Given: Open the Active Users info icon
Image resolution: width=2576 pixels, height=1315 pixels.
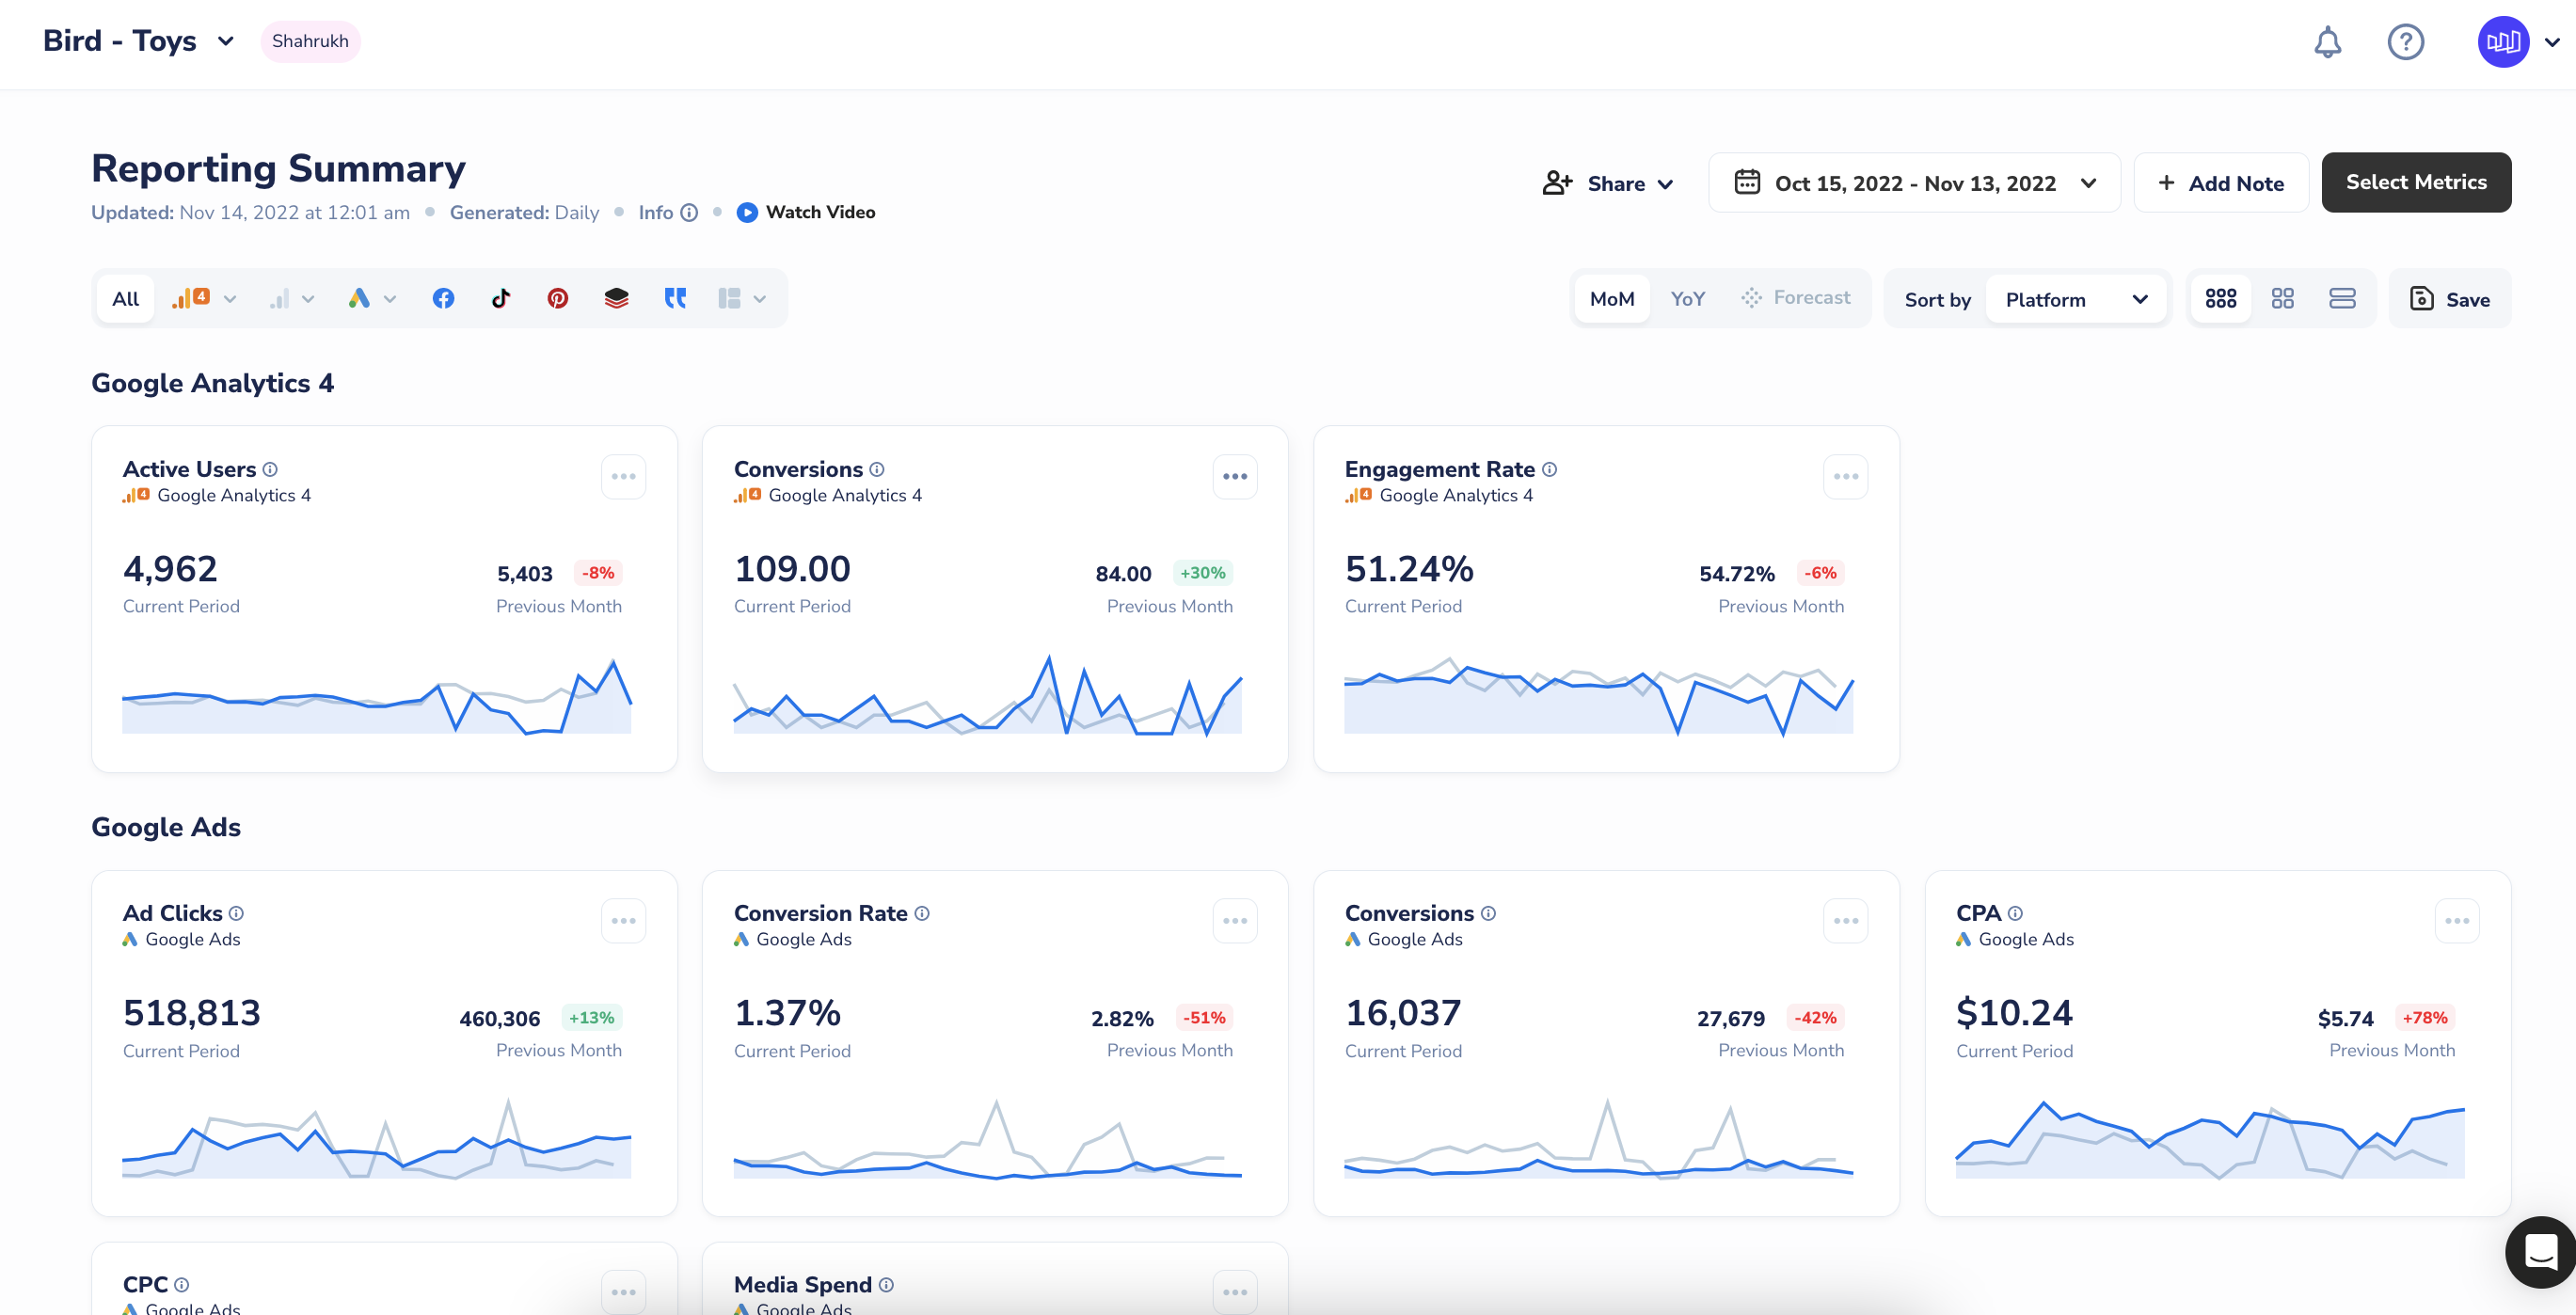Looking at the screenshot, I should [270, 469].
